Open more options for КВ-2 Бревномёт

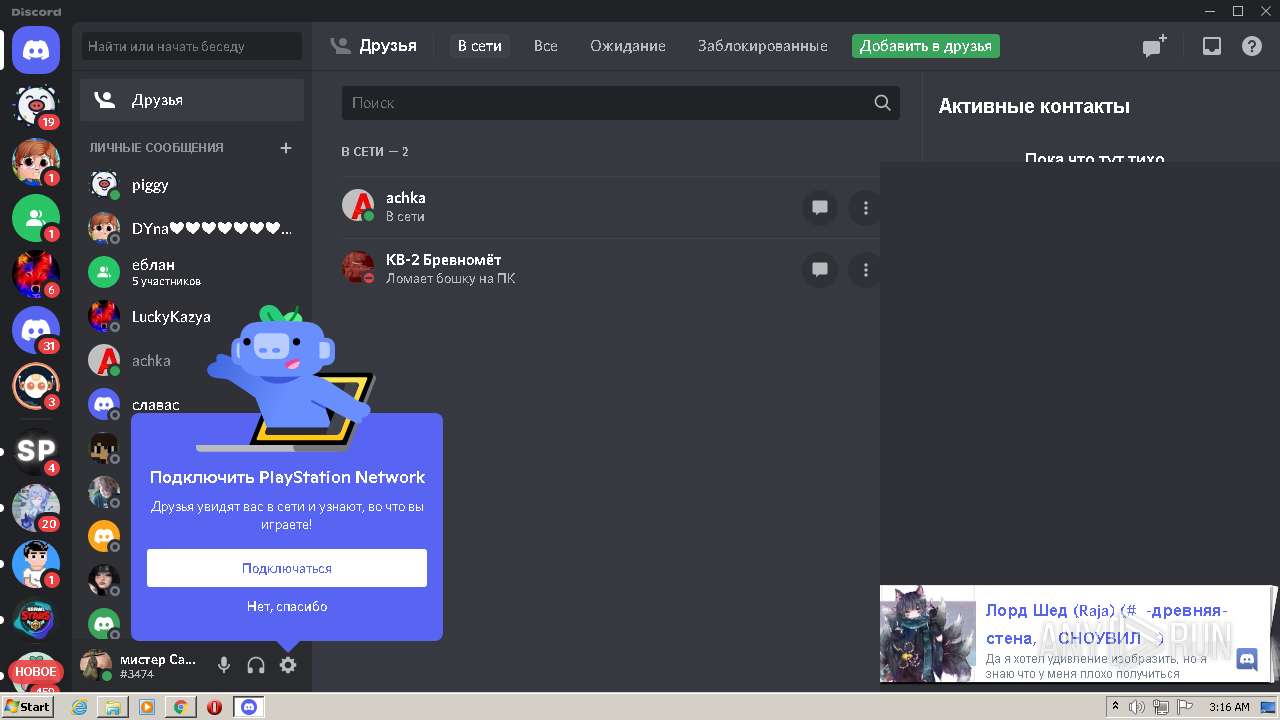(x=866, y=269)
